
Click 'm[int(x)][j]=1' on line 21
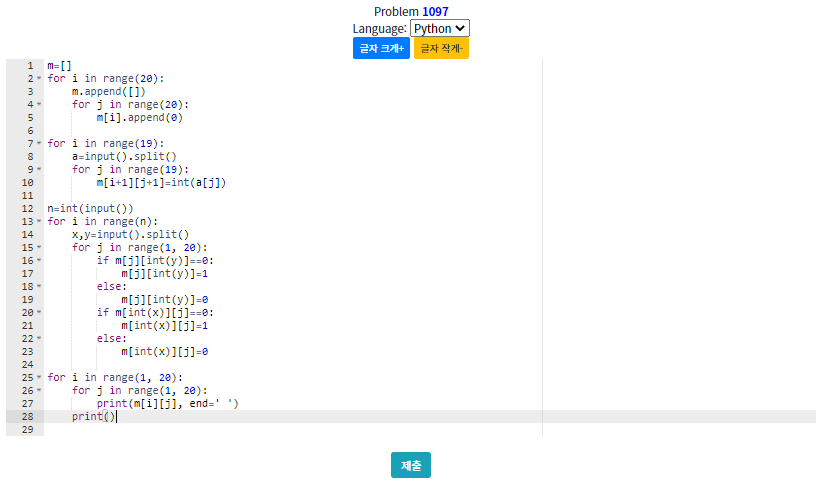coord(164,325)
